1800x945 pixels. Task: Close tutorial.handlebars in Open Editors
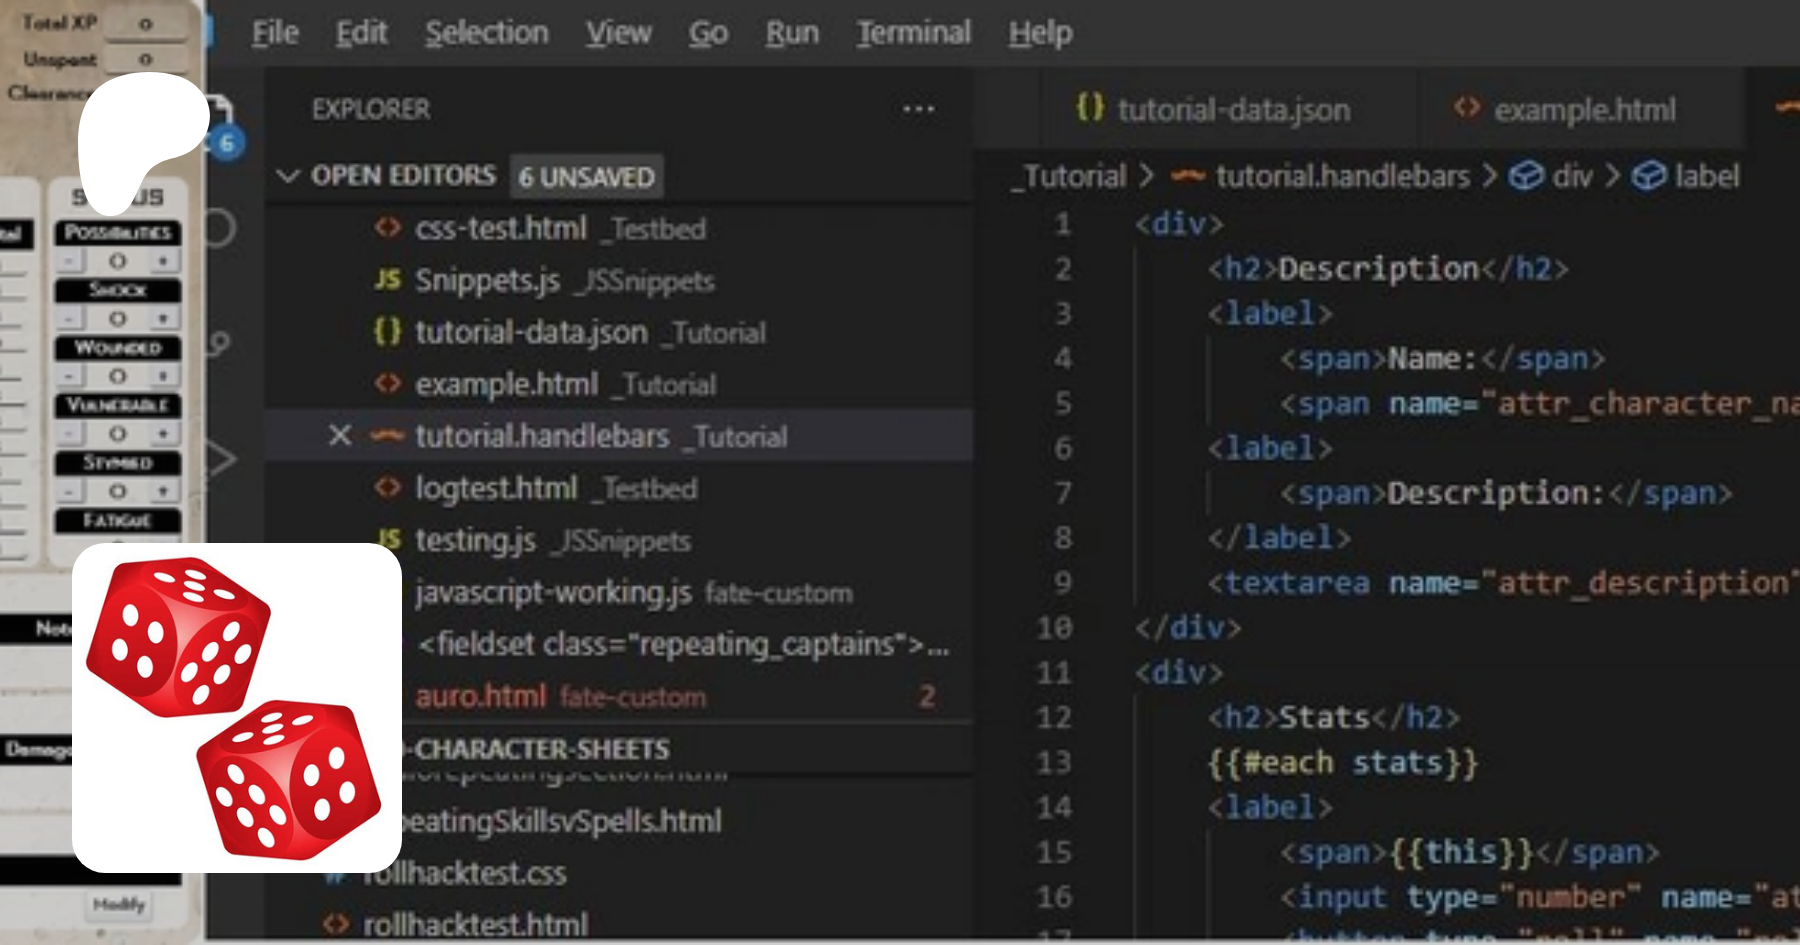pos(339,436)
